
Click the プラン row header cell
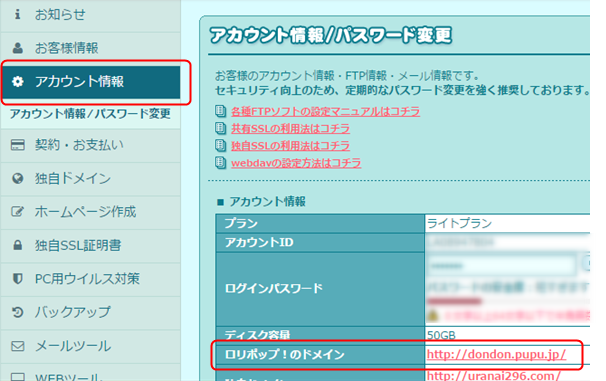click(320, 223)
